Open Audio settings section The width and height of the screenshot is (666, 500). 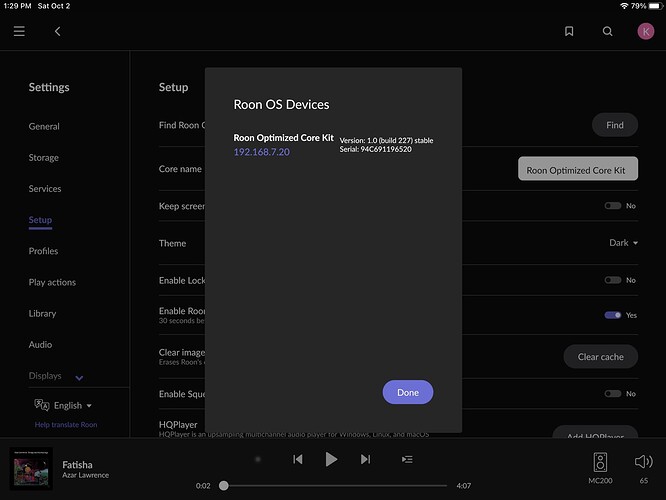click(x=40, y=345)
